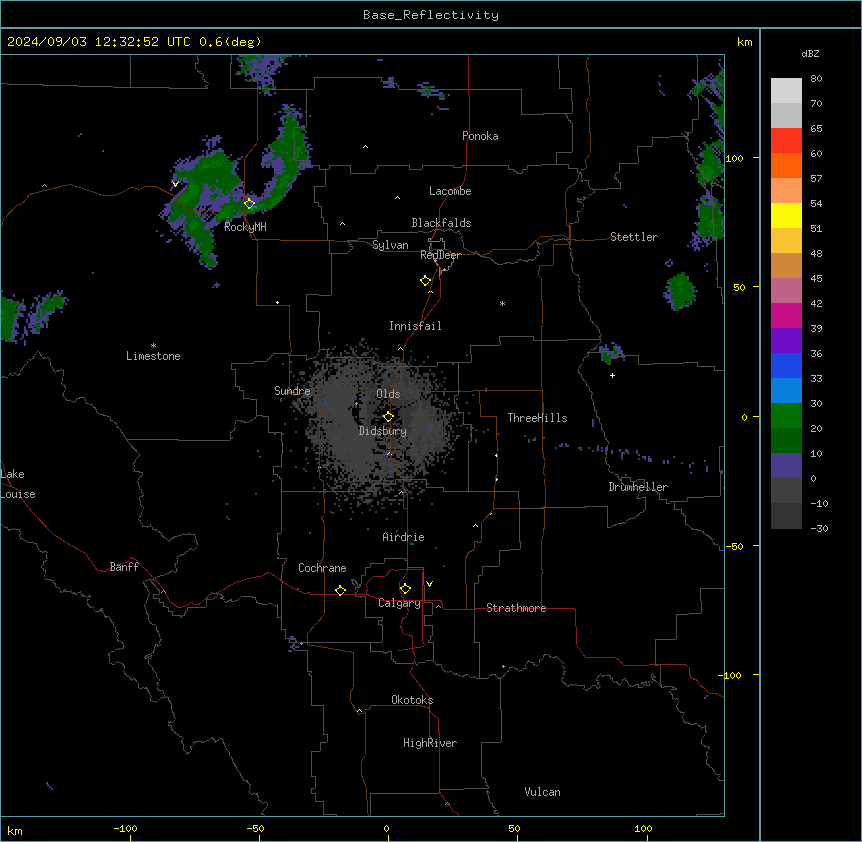Screen dimensions: 862x842
Task: Click the Sundre label
Action: 292,391
